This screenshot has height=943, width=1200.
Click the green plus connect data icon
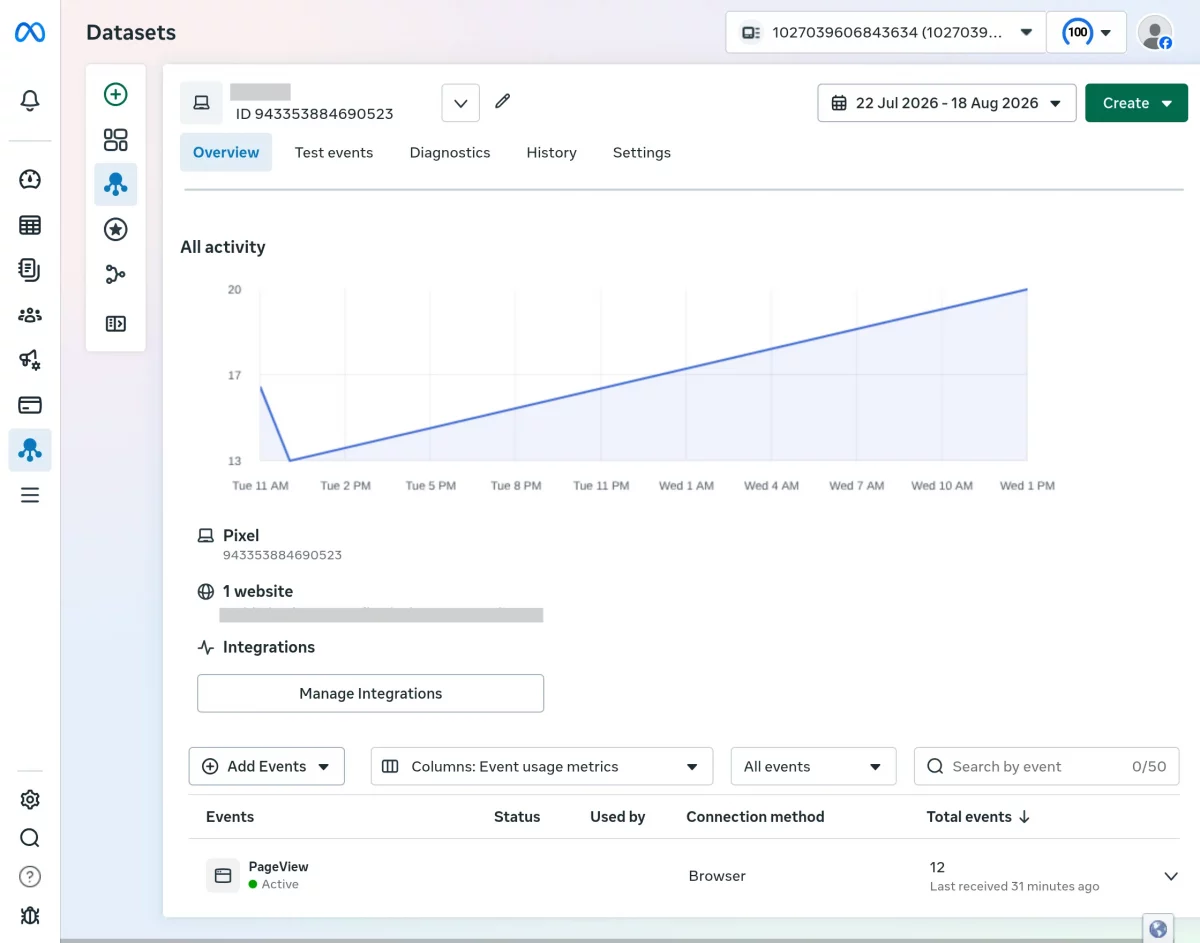point(116,94)
